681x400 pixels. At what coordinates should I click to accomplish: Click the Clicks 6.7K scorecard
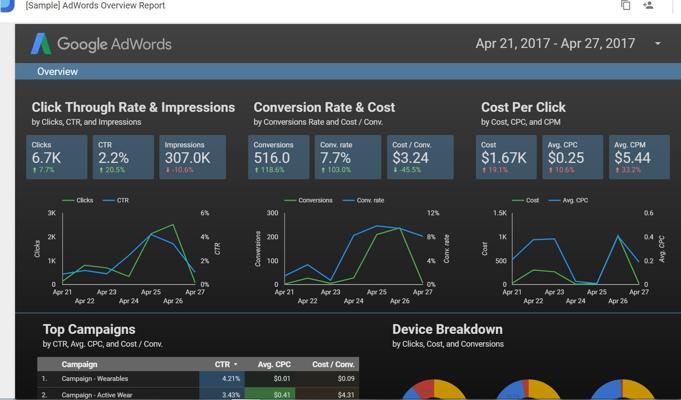point(56,157)
